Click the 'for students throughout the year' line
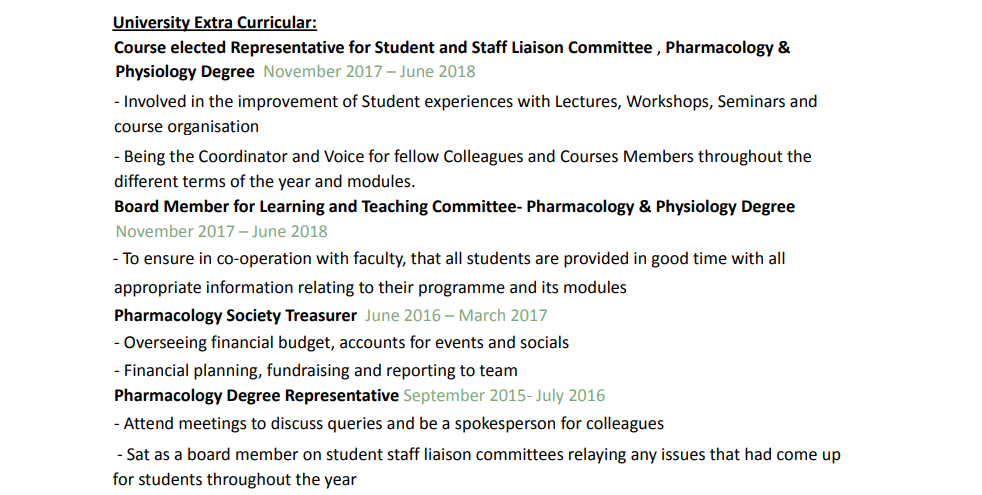This screenshot has height=495, width=982. coord(234,479)
